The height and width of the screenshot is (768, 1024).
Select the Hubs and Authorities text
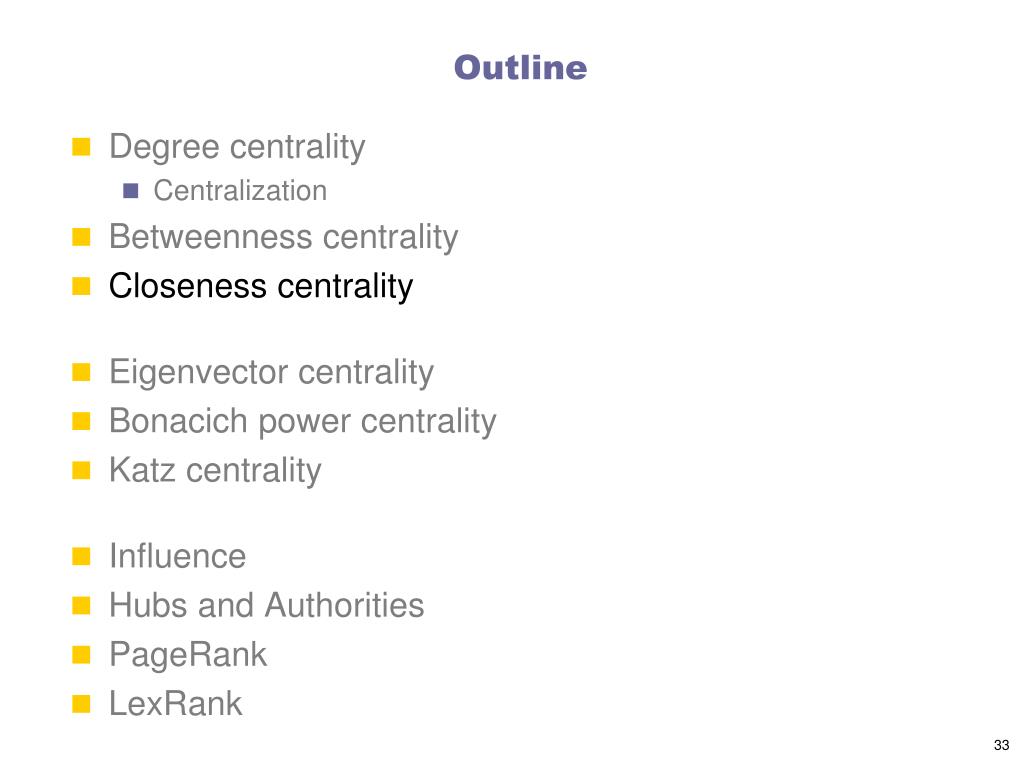[x=266, y=605]
